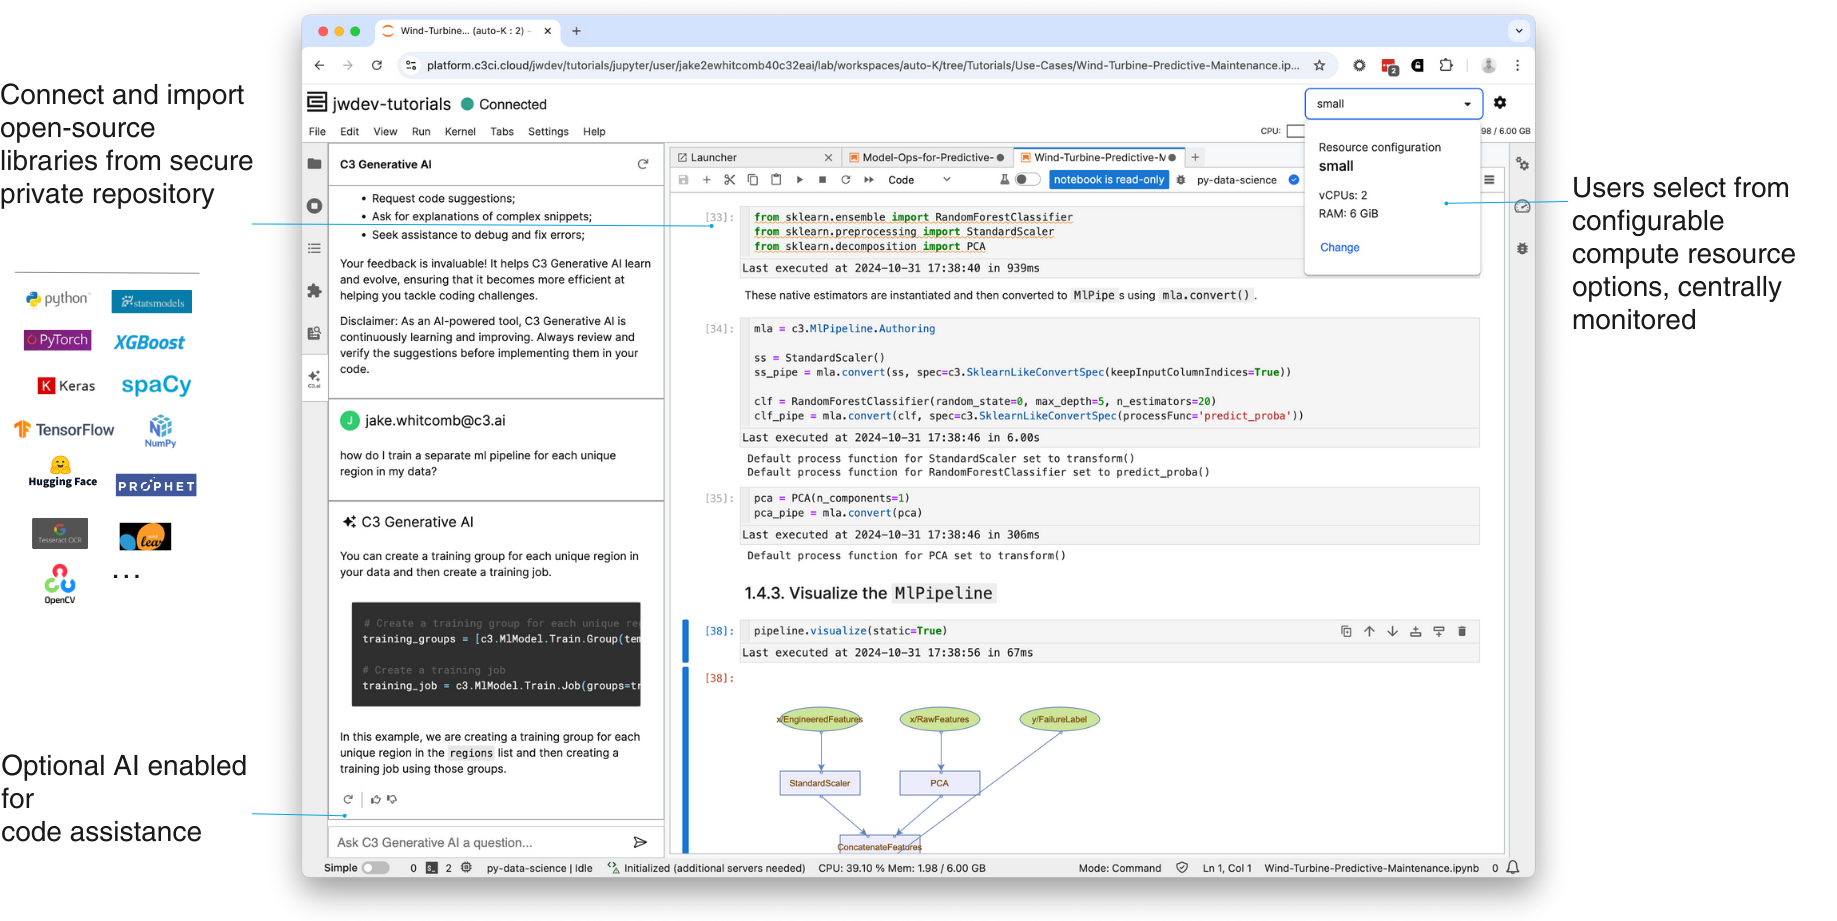1837x921 pixels.
Task: Refresh the C3 Generative AI panel
Action: coord(643,164)
